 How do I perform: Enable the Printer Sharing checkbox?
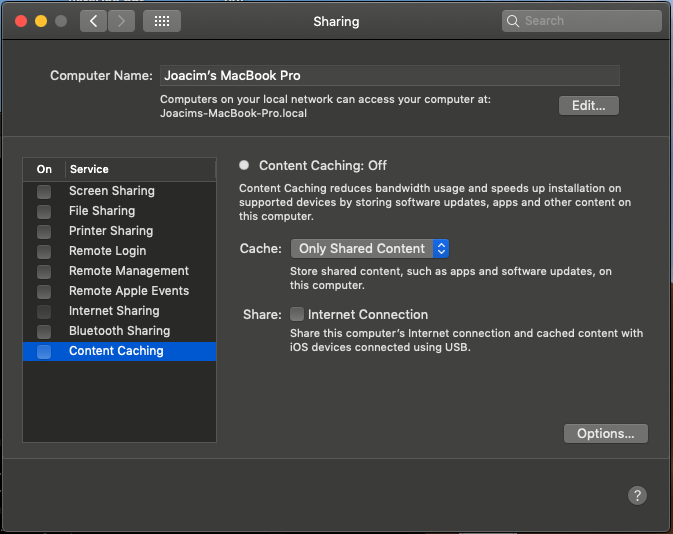44,231
